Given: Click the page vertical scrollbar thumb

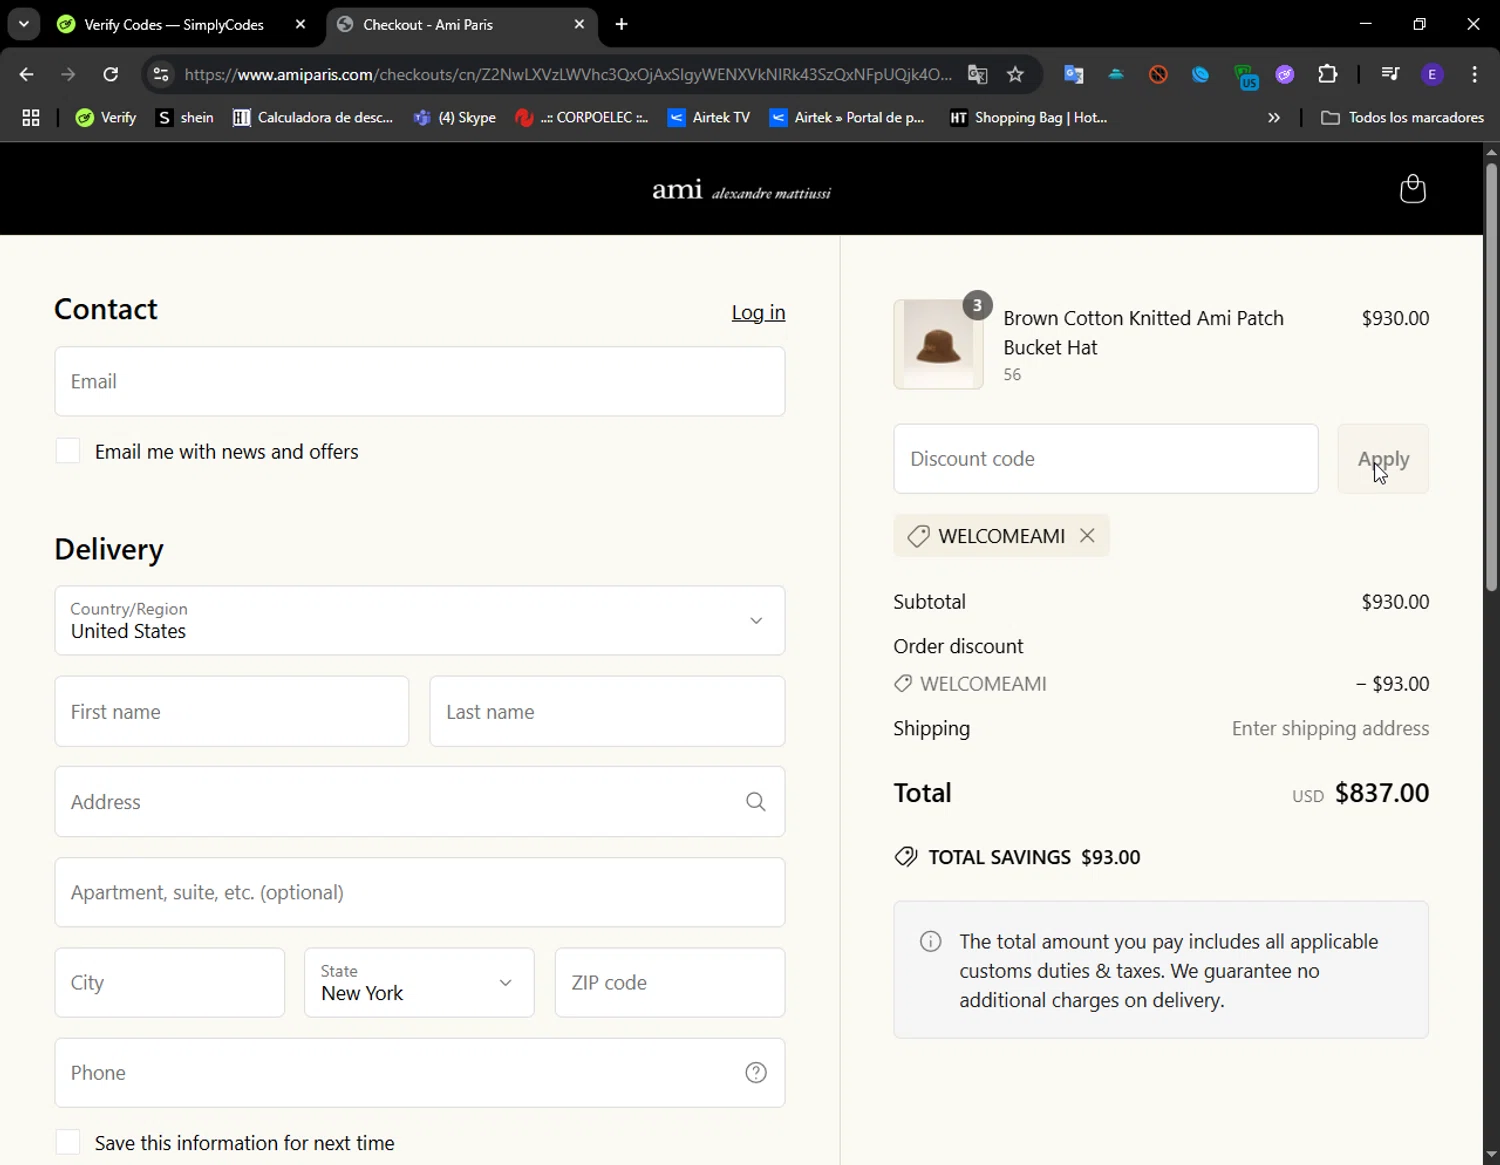Looking at the screenshot, I should click(1491, 375).
